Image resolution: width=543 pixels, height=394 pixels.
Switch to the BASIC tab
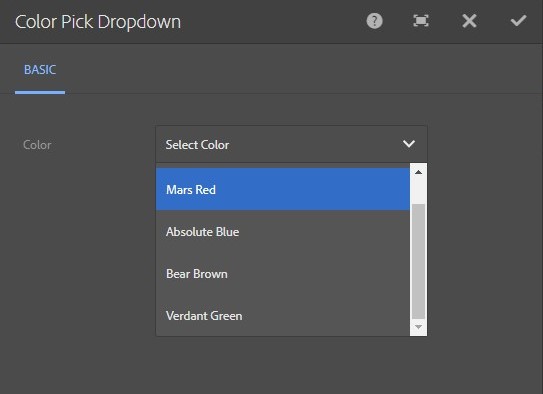40,70
